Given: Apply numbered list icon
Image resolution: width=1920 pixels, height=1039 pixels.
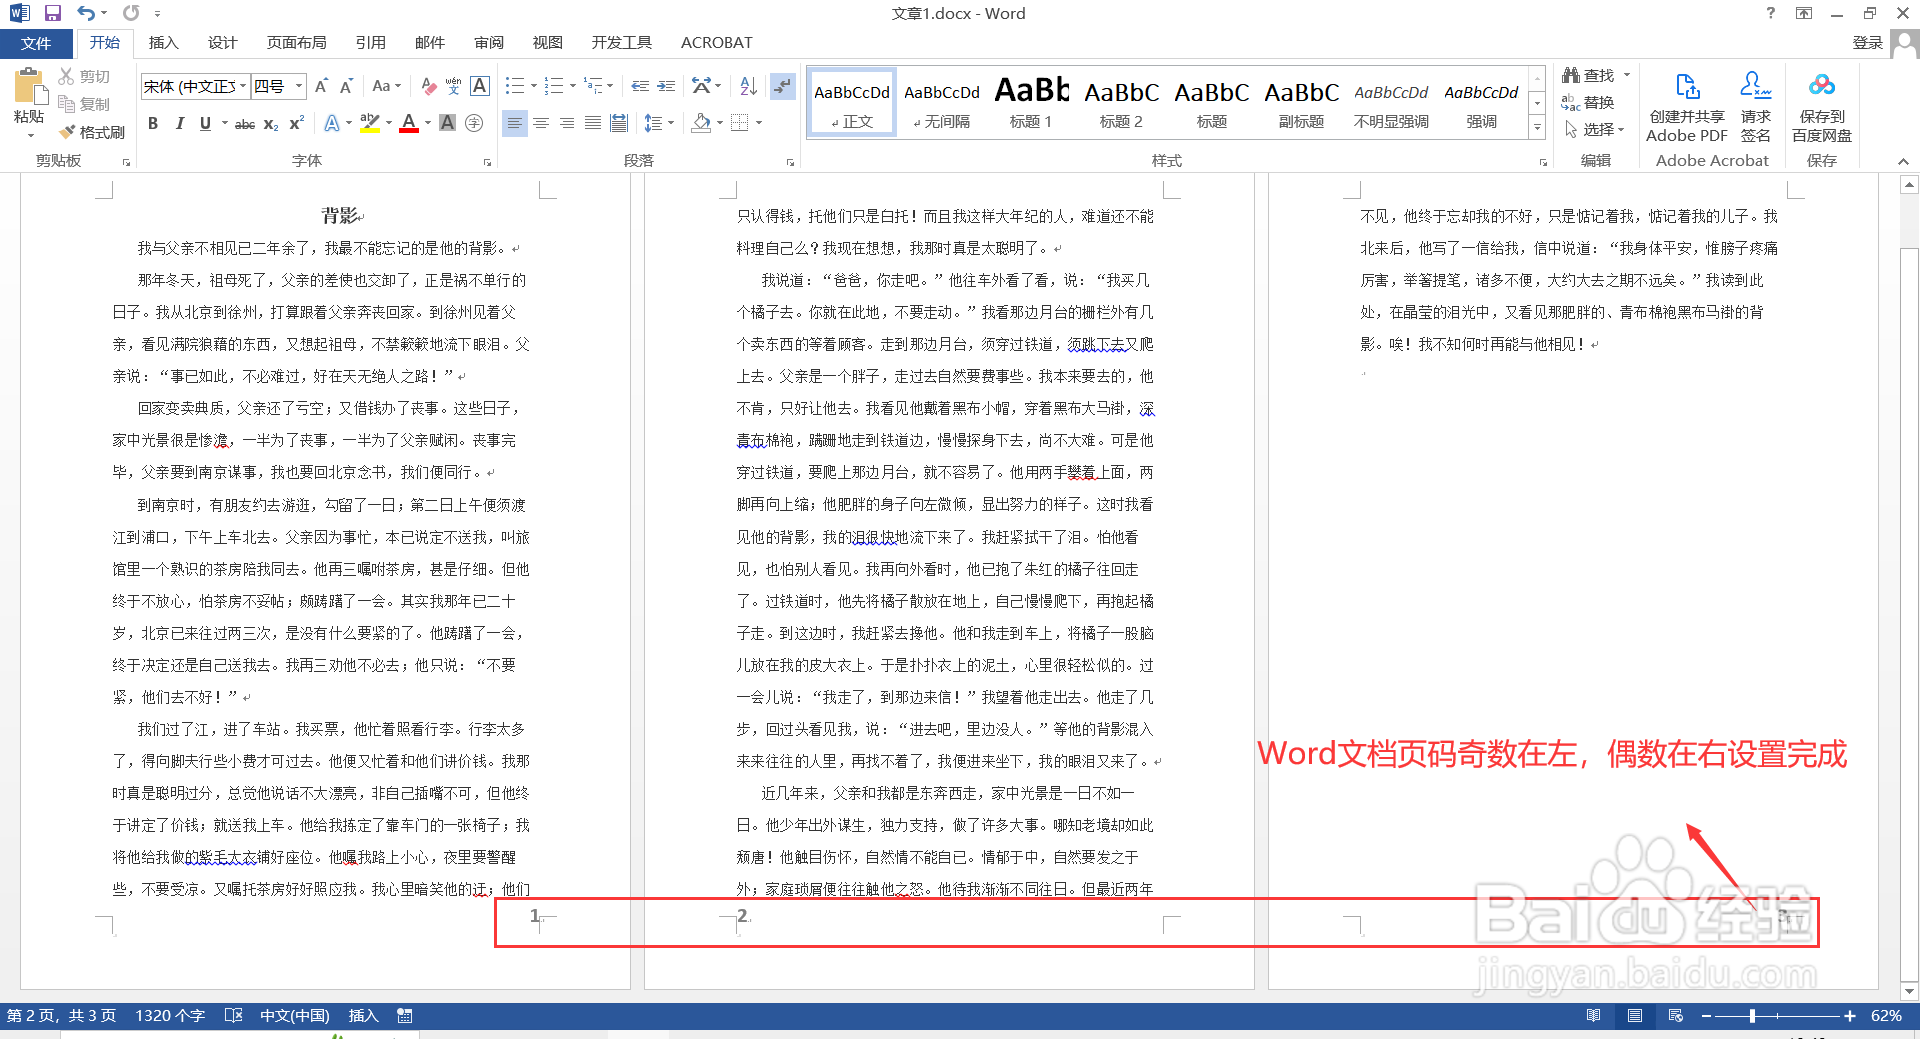Looking at the screenshot, I should tap(554, 86).
